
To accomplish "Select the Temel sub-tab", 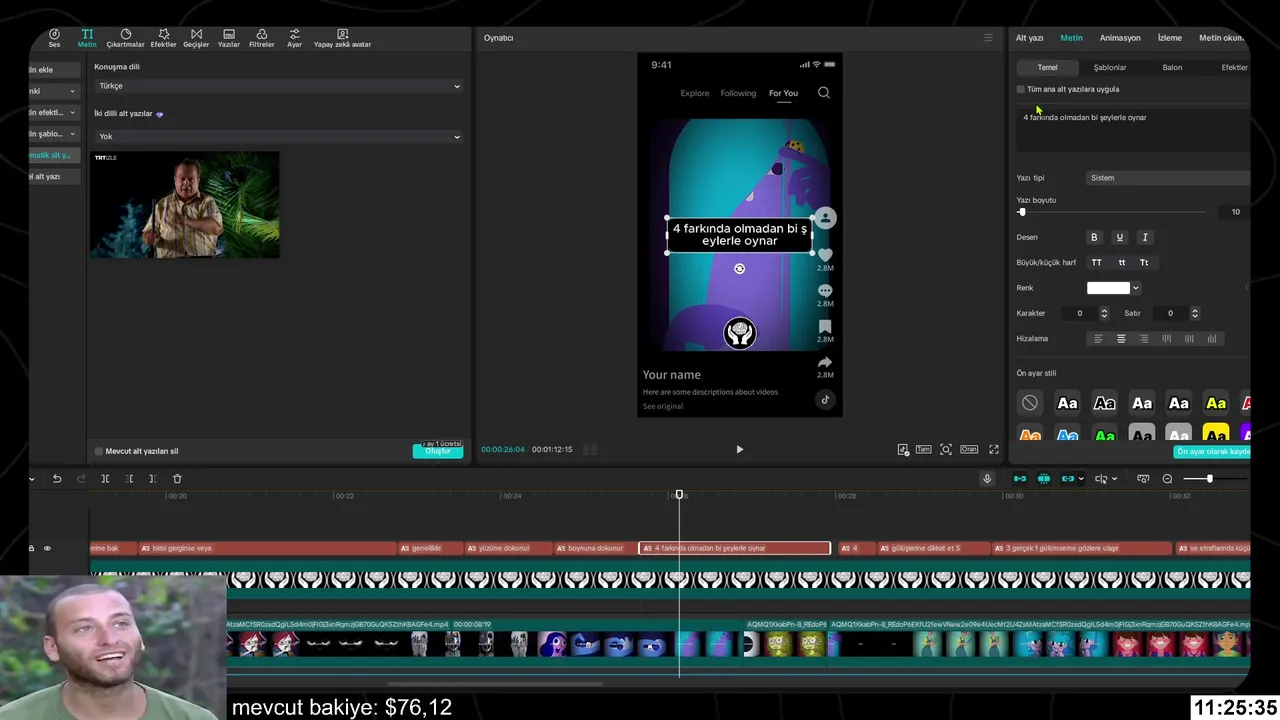I will click(x=1047, y=67).
